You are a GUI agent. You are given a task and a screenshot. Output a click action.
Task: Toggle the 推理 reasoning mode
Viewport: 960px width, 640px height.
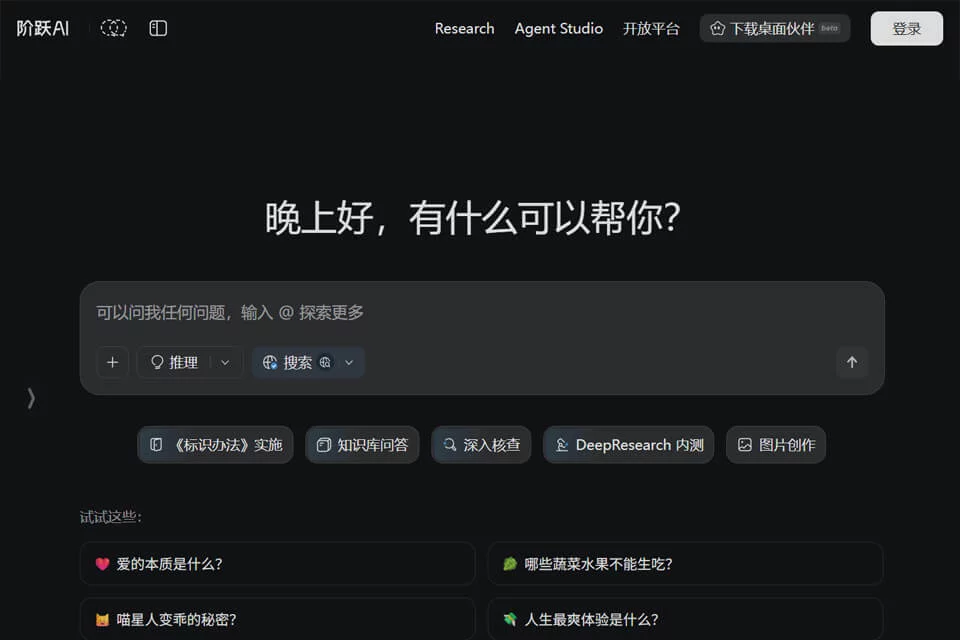(174, 363)
